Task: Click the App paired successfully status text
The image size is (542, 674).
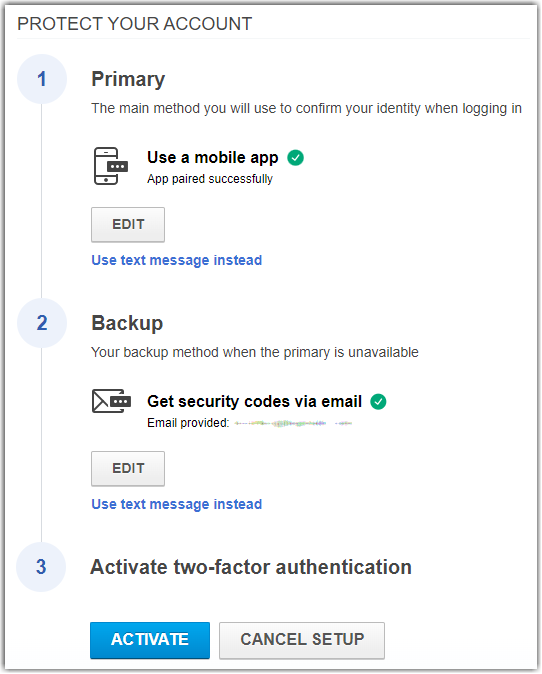Action: coord(210,179)
